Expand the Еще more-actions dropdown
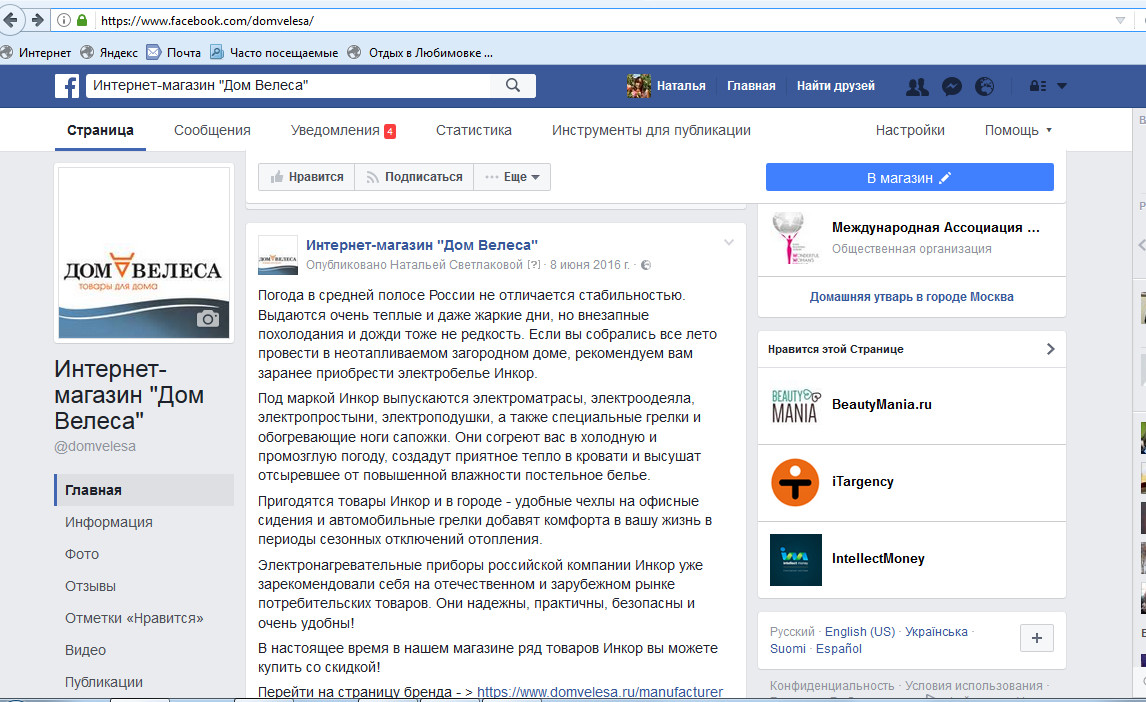Viewport: 1146px width, 702px height. (512, 177)
